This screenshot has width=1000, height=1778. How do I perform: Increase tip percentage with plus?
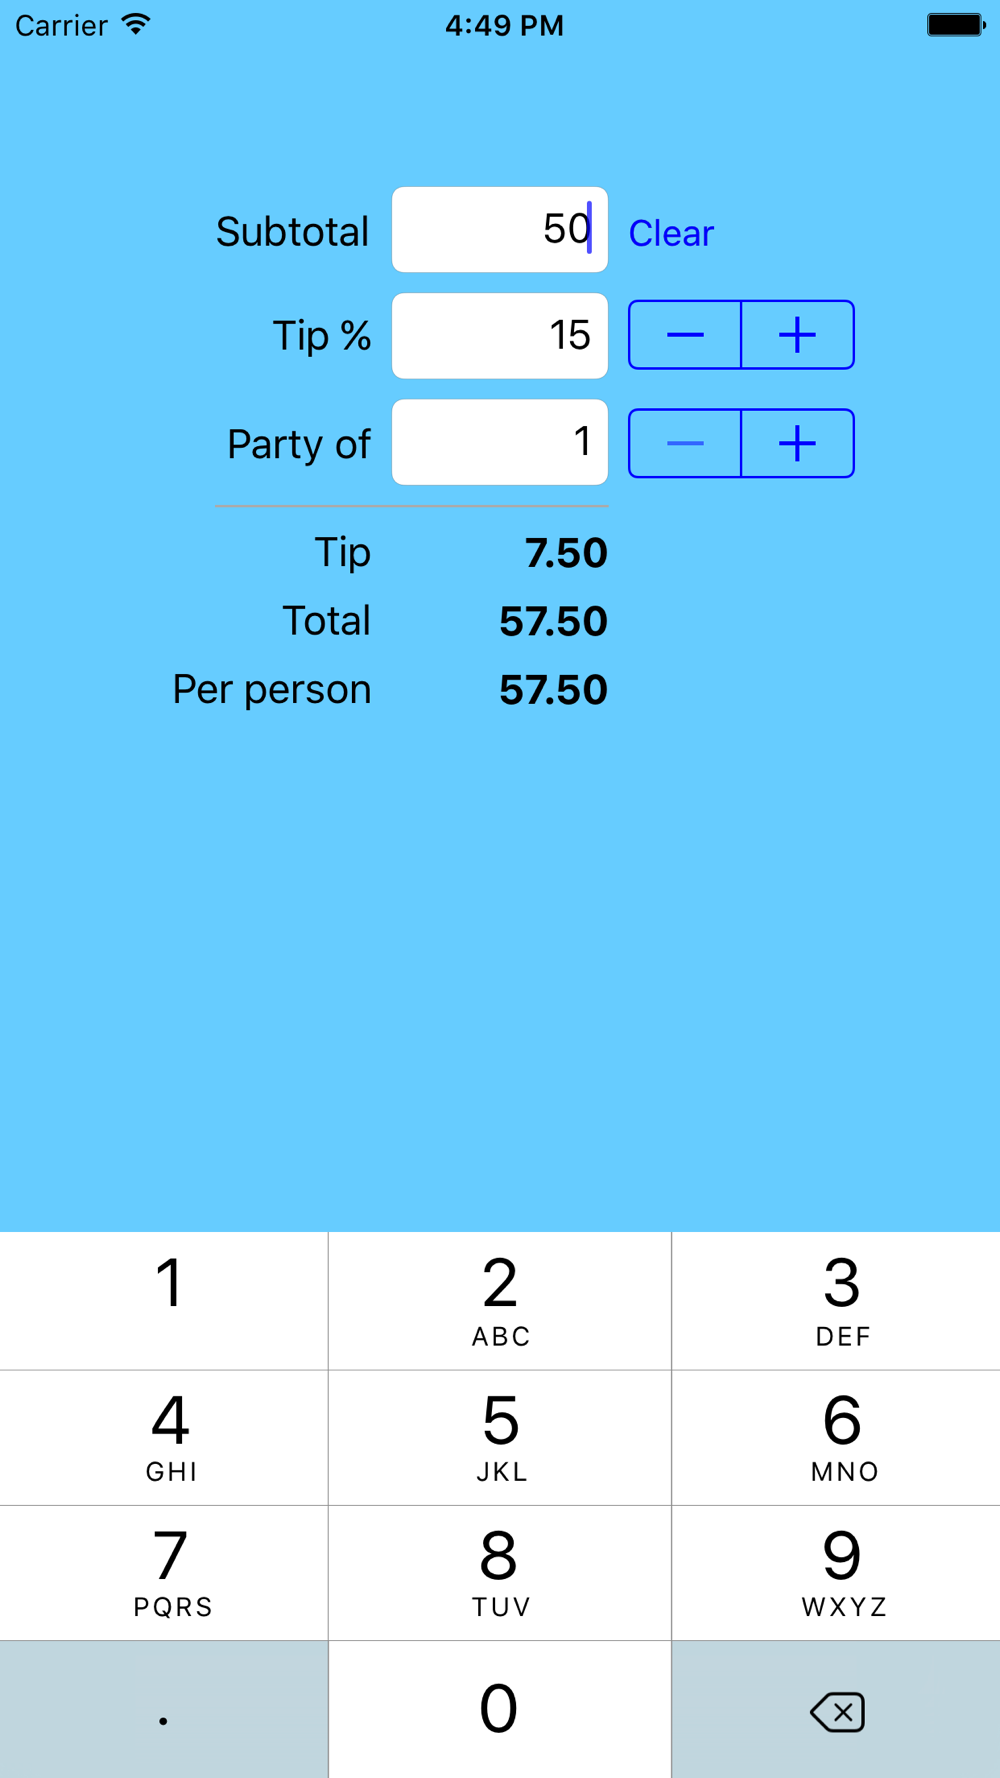(797, 335)
